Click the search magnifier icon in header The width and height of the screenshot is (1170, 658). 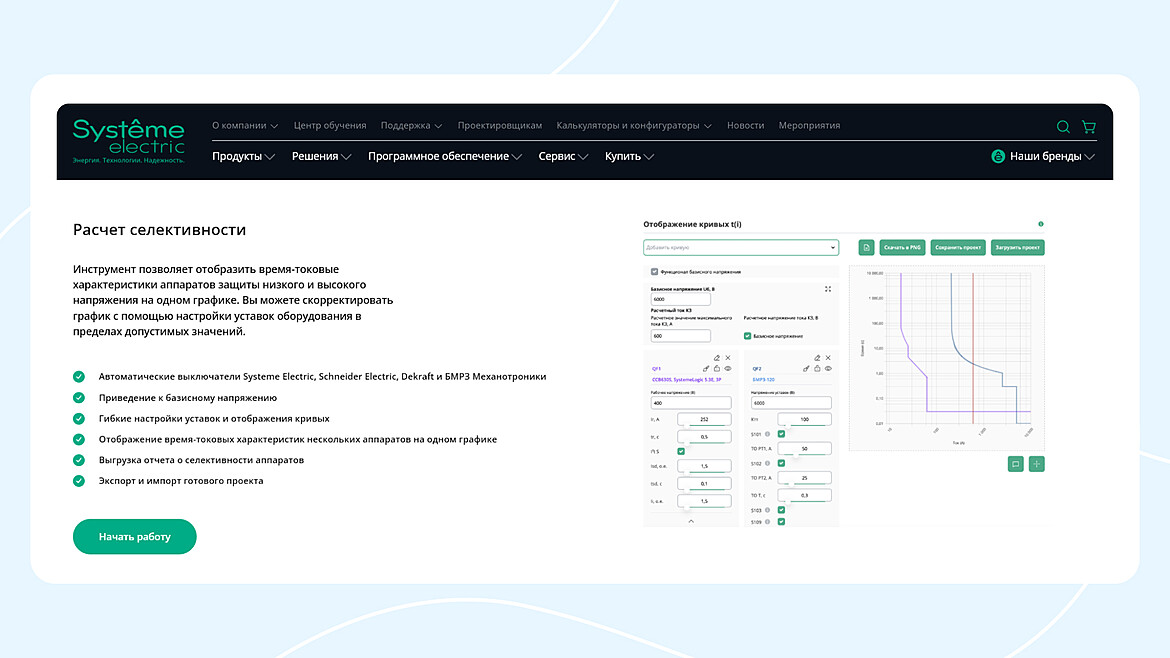[x=1063, y=127]
